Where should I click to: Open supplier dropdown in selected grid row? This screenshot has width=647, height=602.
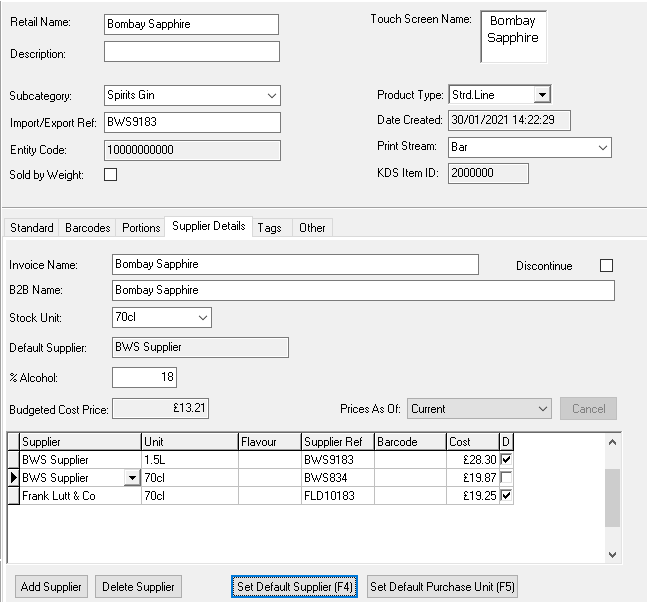pyautogui.click(x=132, y=478)
